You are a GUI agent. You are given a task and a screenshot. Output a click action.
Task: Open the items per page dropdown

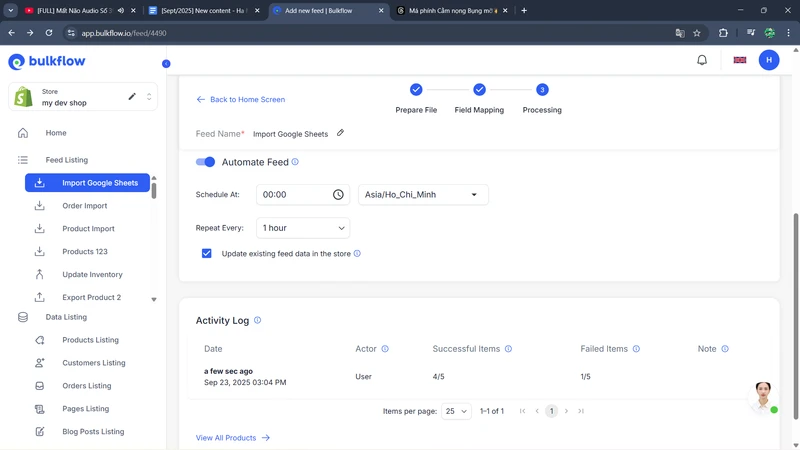tap(456, 411)
